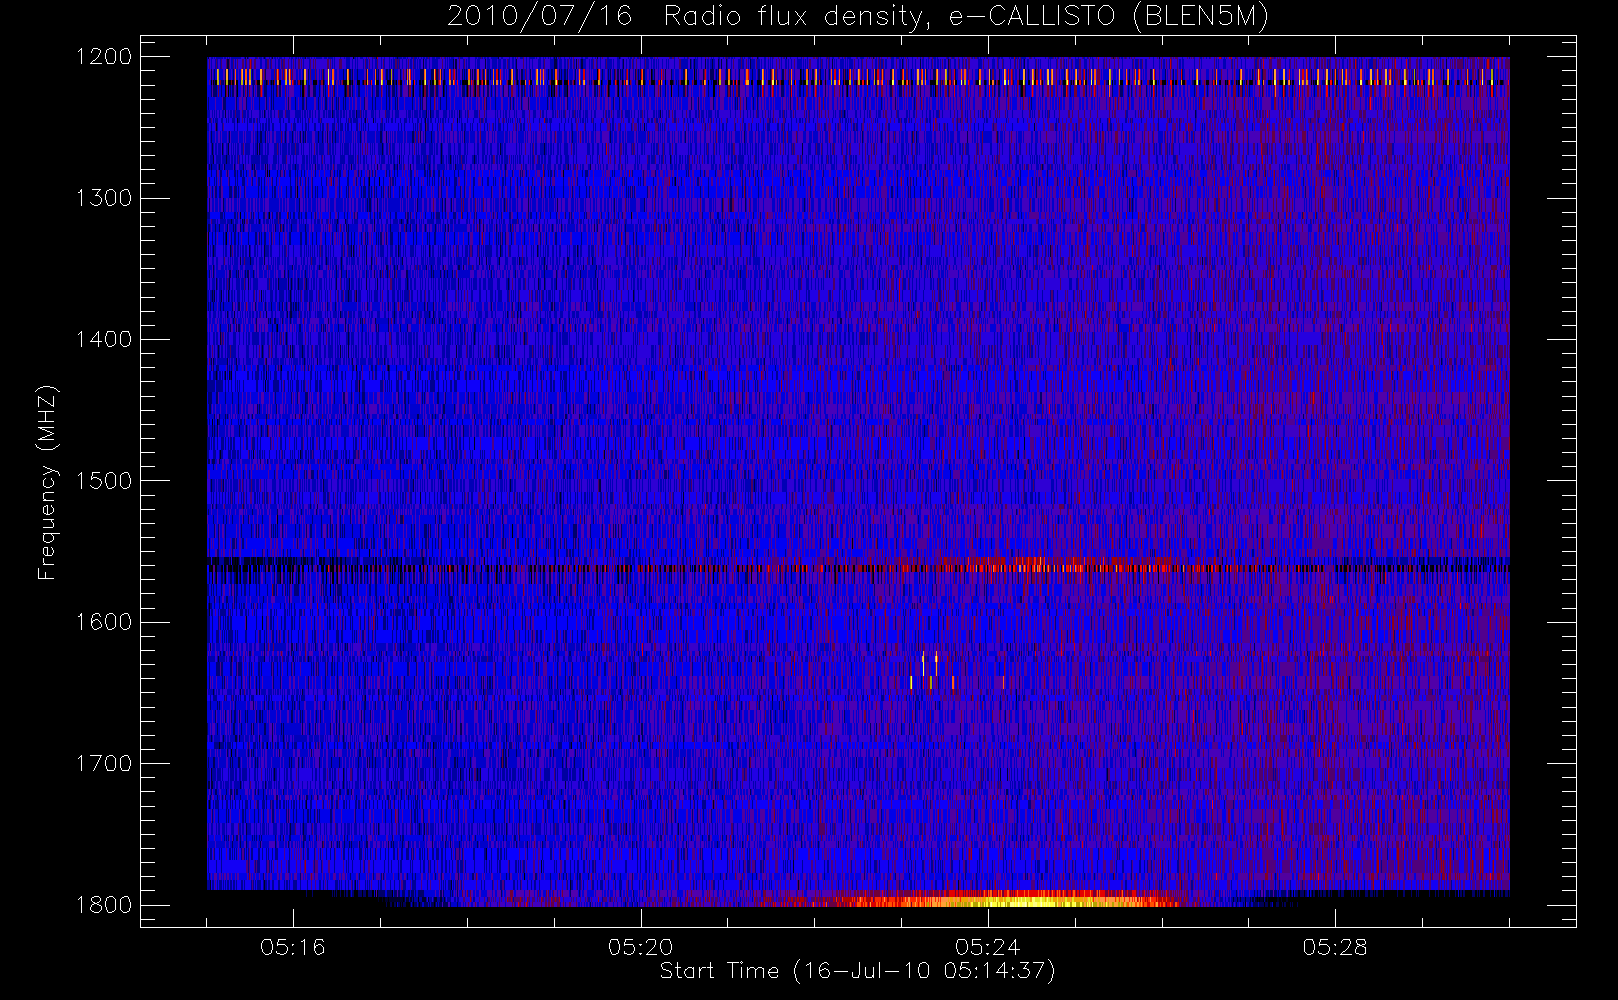
Task: Click the 'Start Time (16-Jul-10 05:14:37)' axis title
Action: (x=858, y=971)
